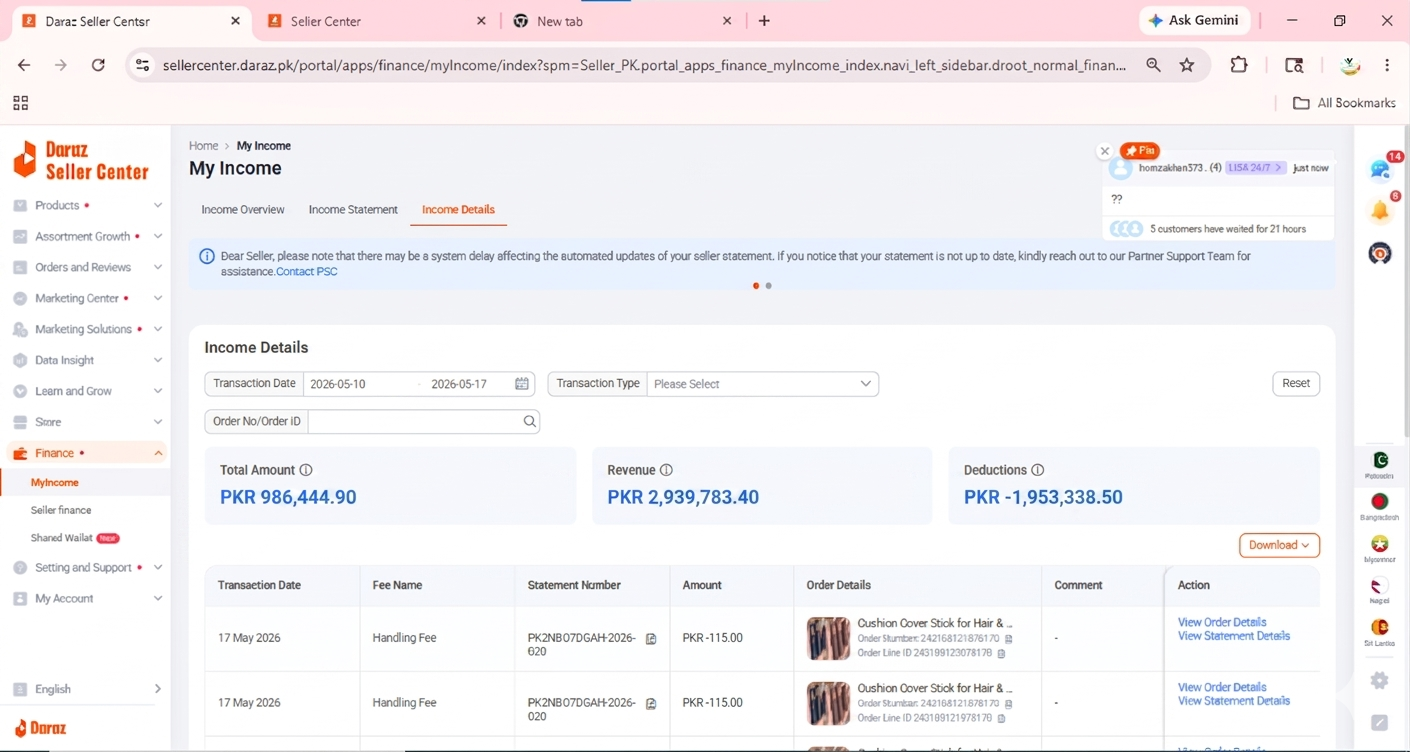This screenshot has height=752, width=1410.
Task: View Order Details for first Handling Fee row
Action: (1222, 622)
